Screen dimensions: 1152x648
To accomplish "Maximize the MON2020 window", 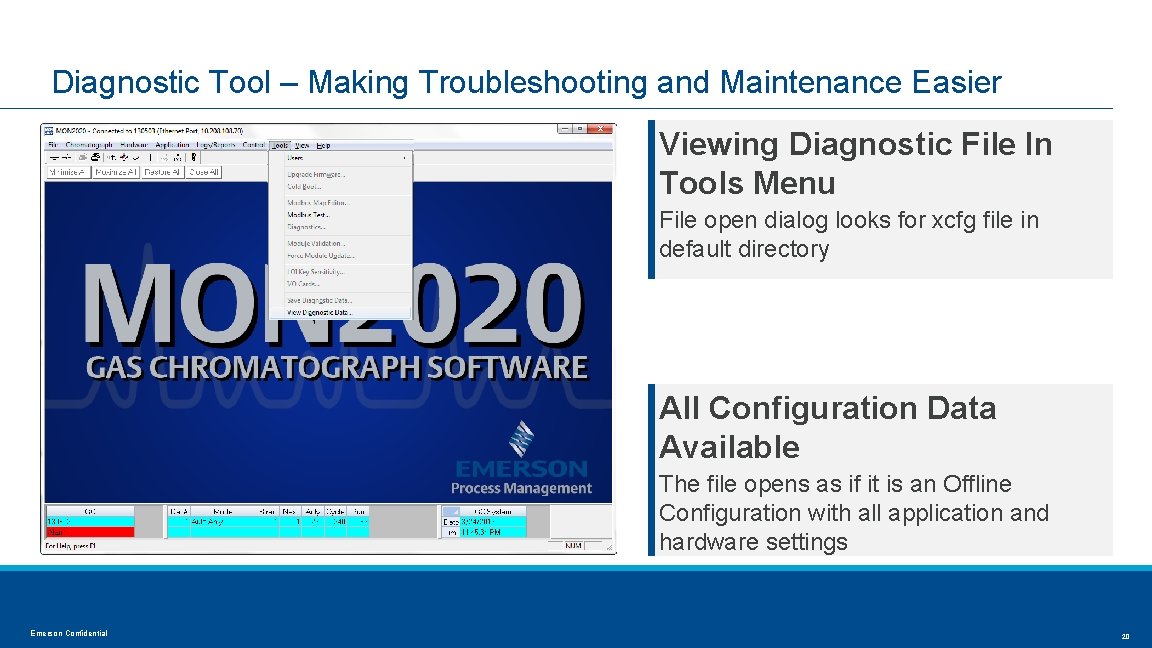I will [x=580, y=129].
